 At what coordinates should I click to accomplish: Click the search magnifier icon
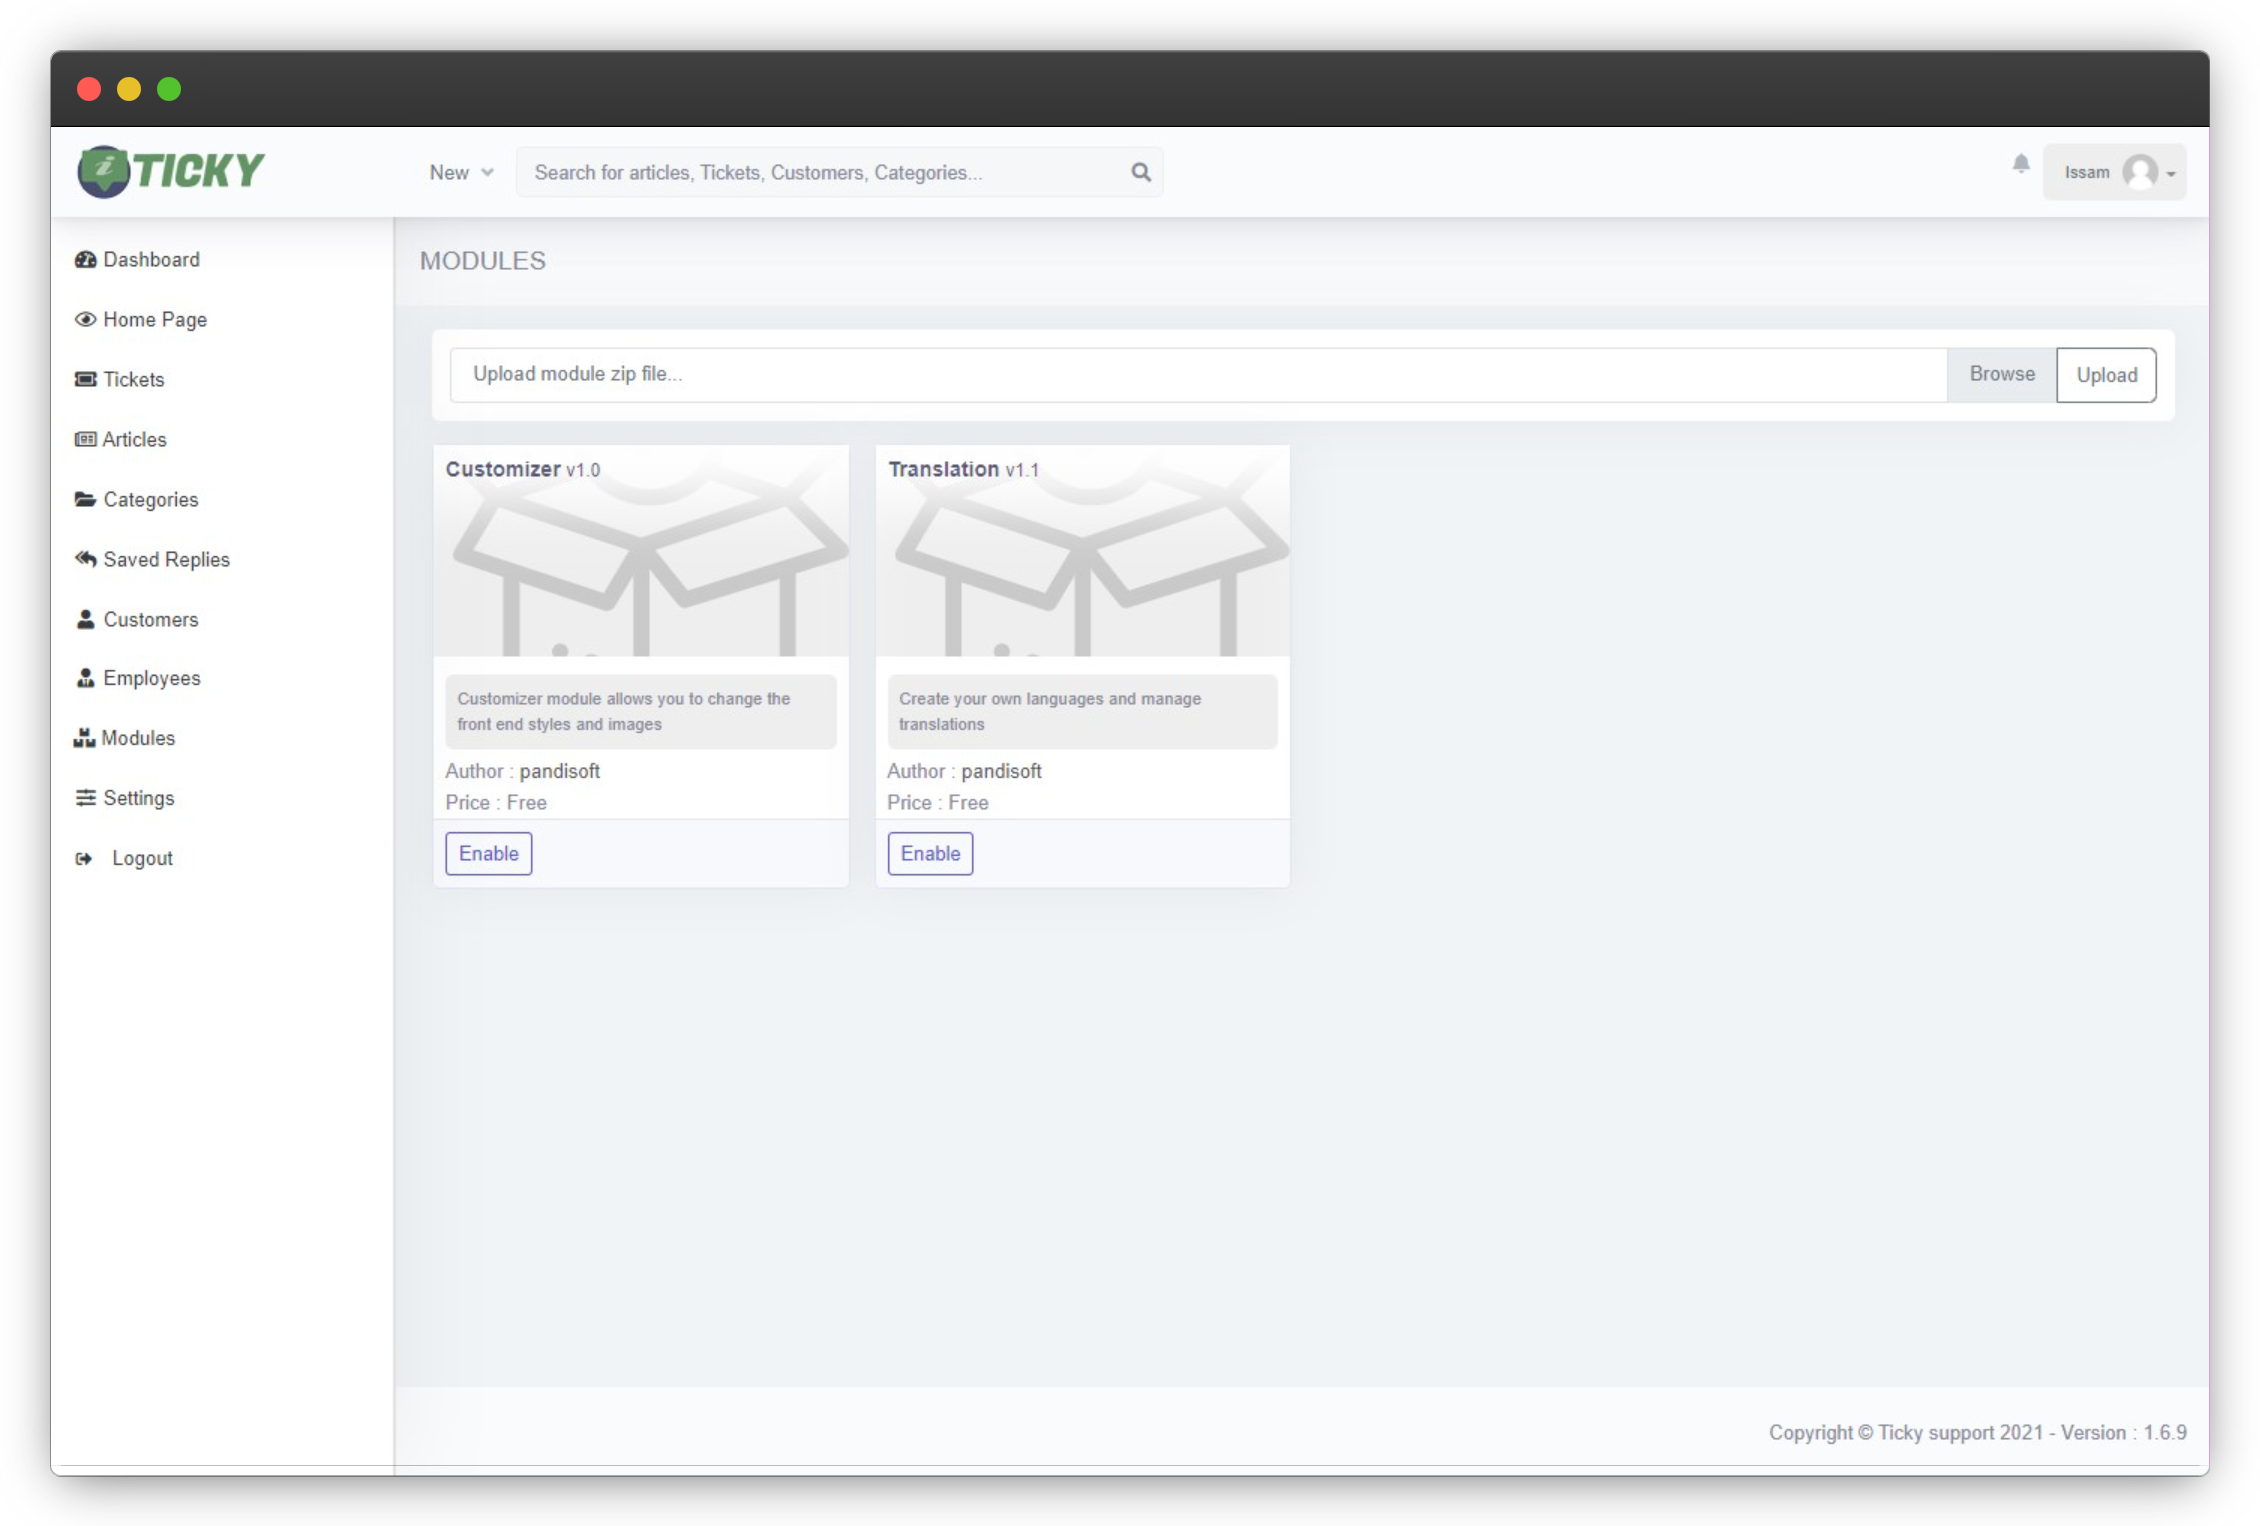pyautogui.click(x=1140, y=172)
